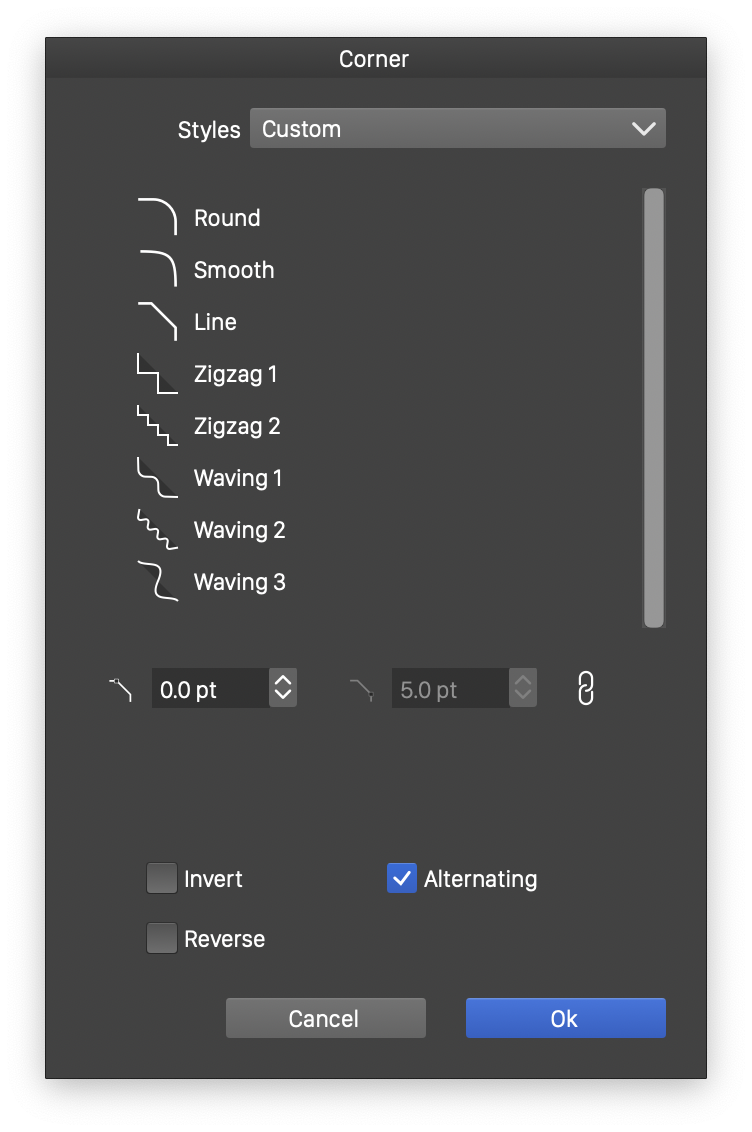Select the Waving 3 list entry label
The width and height of the screenshot is (752, 1132).
tap(240, 582)
